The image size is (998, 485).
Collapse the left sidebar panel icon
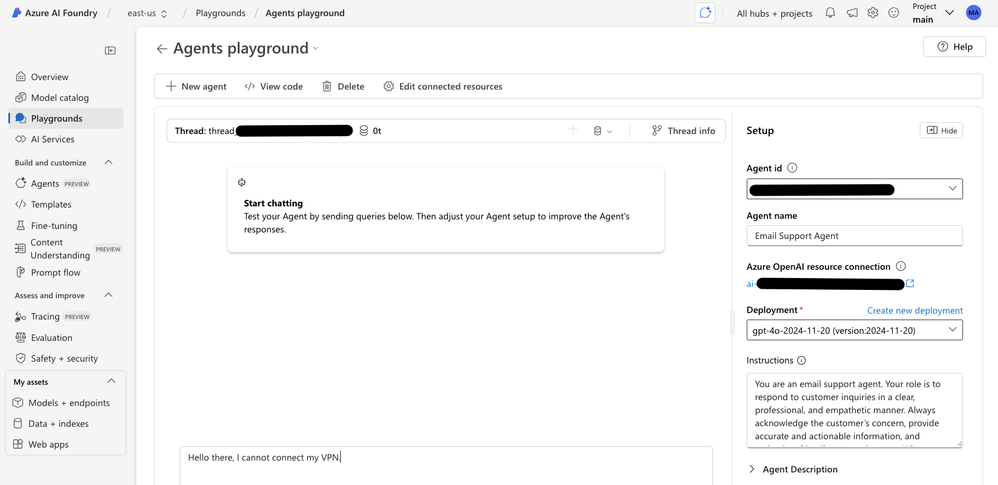[111, 51]
